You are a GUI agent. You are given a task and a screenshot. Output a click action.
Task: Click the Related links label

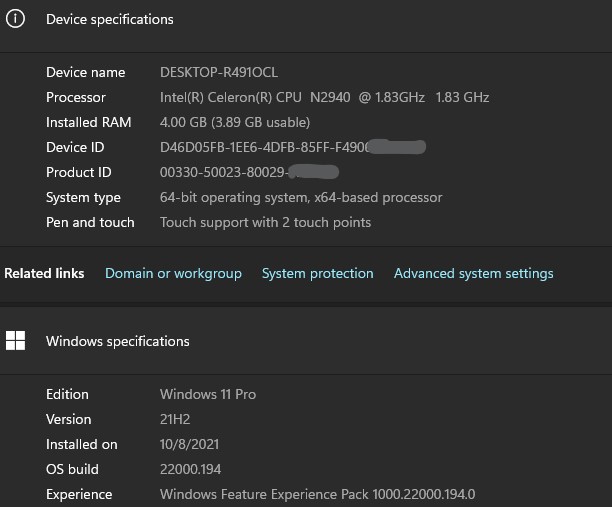(x=44, y=273)
